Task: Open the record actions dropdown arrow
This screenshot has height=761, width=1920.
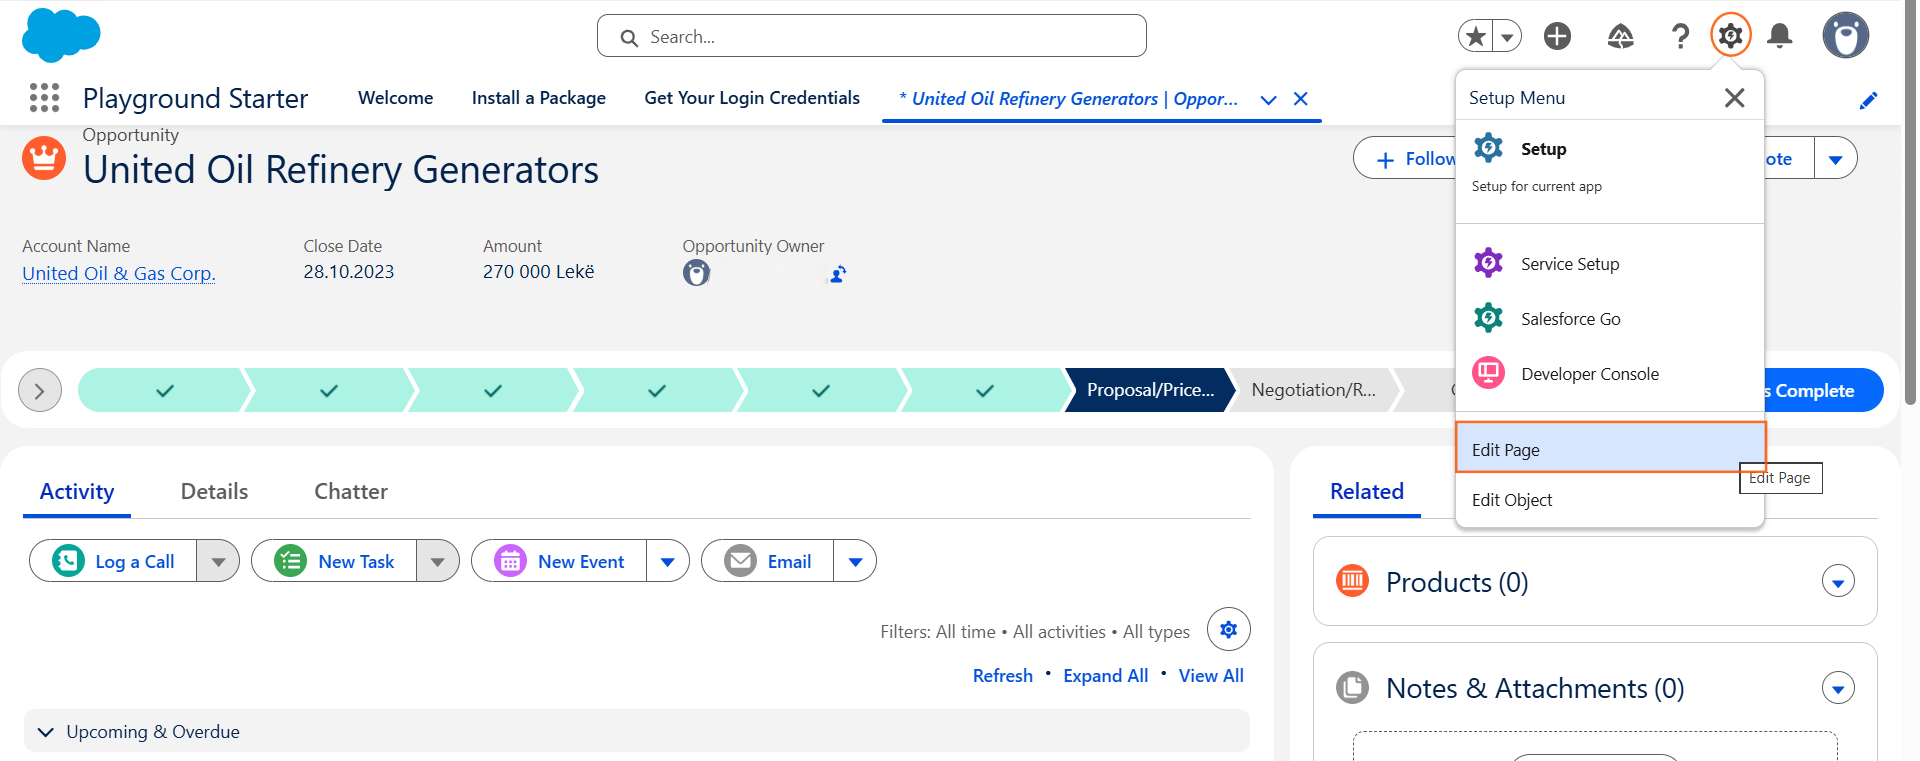Action: click(x=1835, y=159)
